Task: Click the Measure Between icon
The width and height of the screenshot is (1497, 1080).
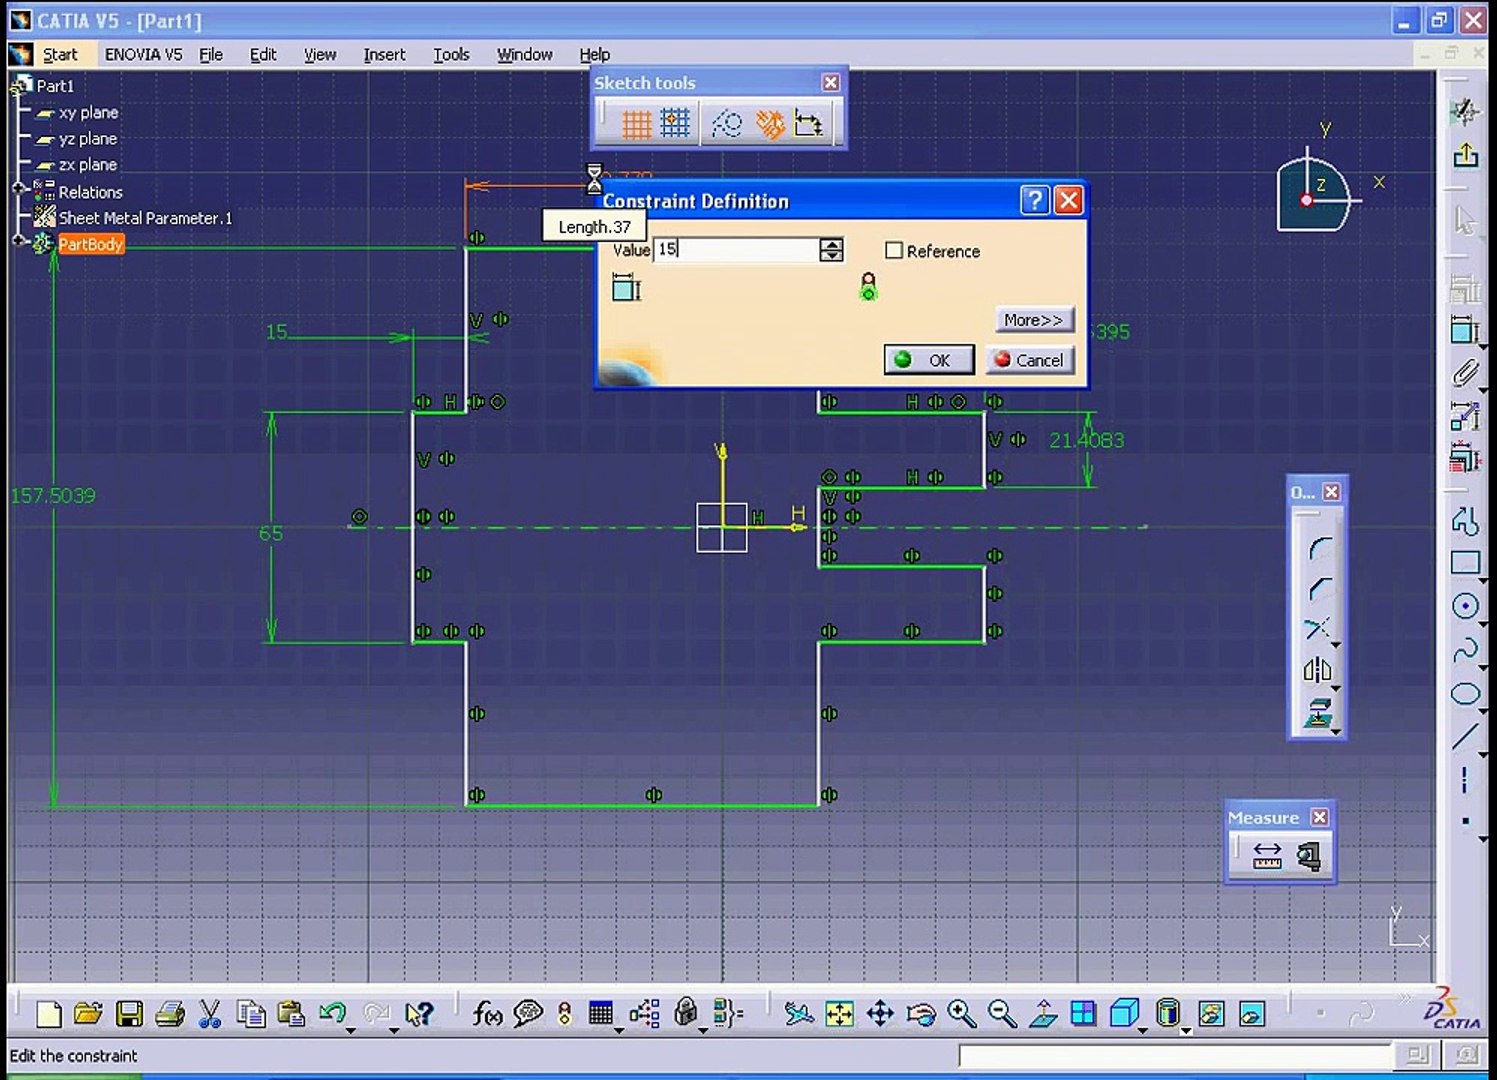Action: 1267,856
